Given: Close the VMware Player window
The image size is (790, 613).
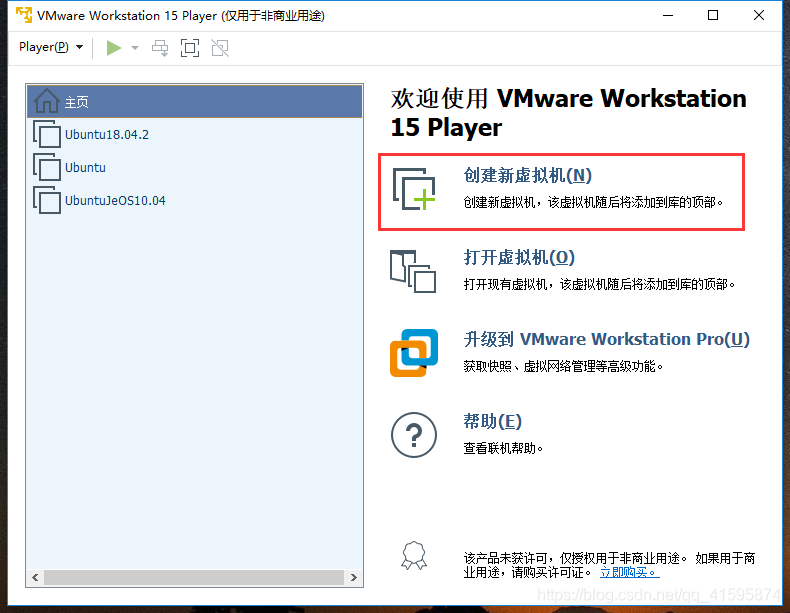Looking at the screenshot, I should [x=759, y=16].
